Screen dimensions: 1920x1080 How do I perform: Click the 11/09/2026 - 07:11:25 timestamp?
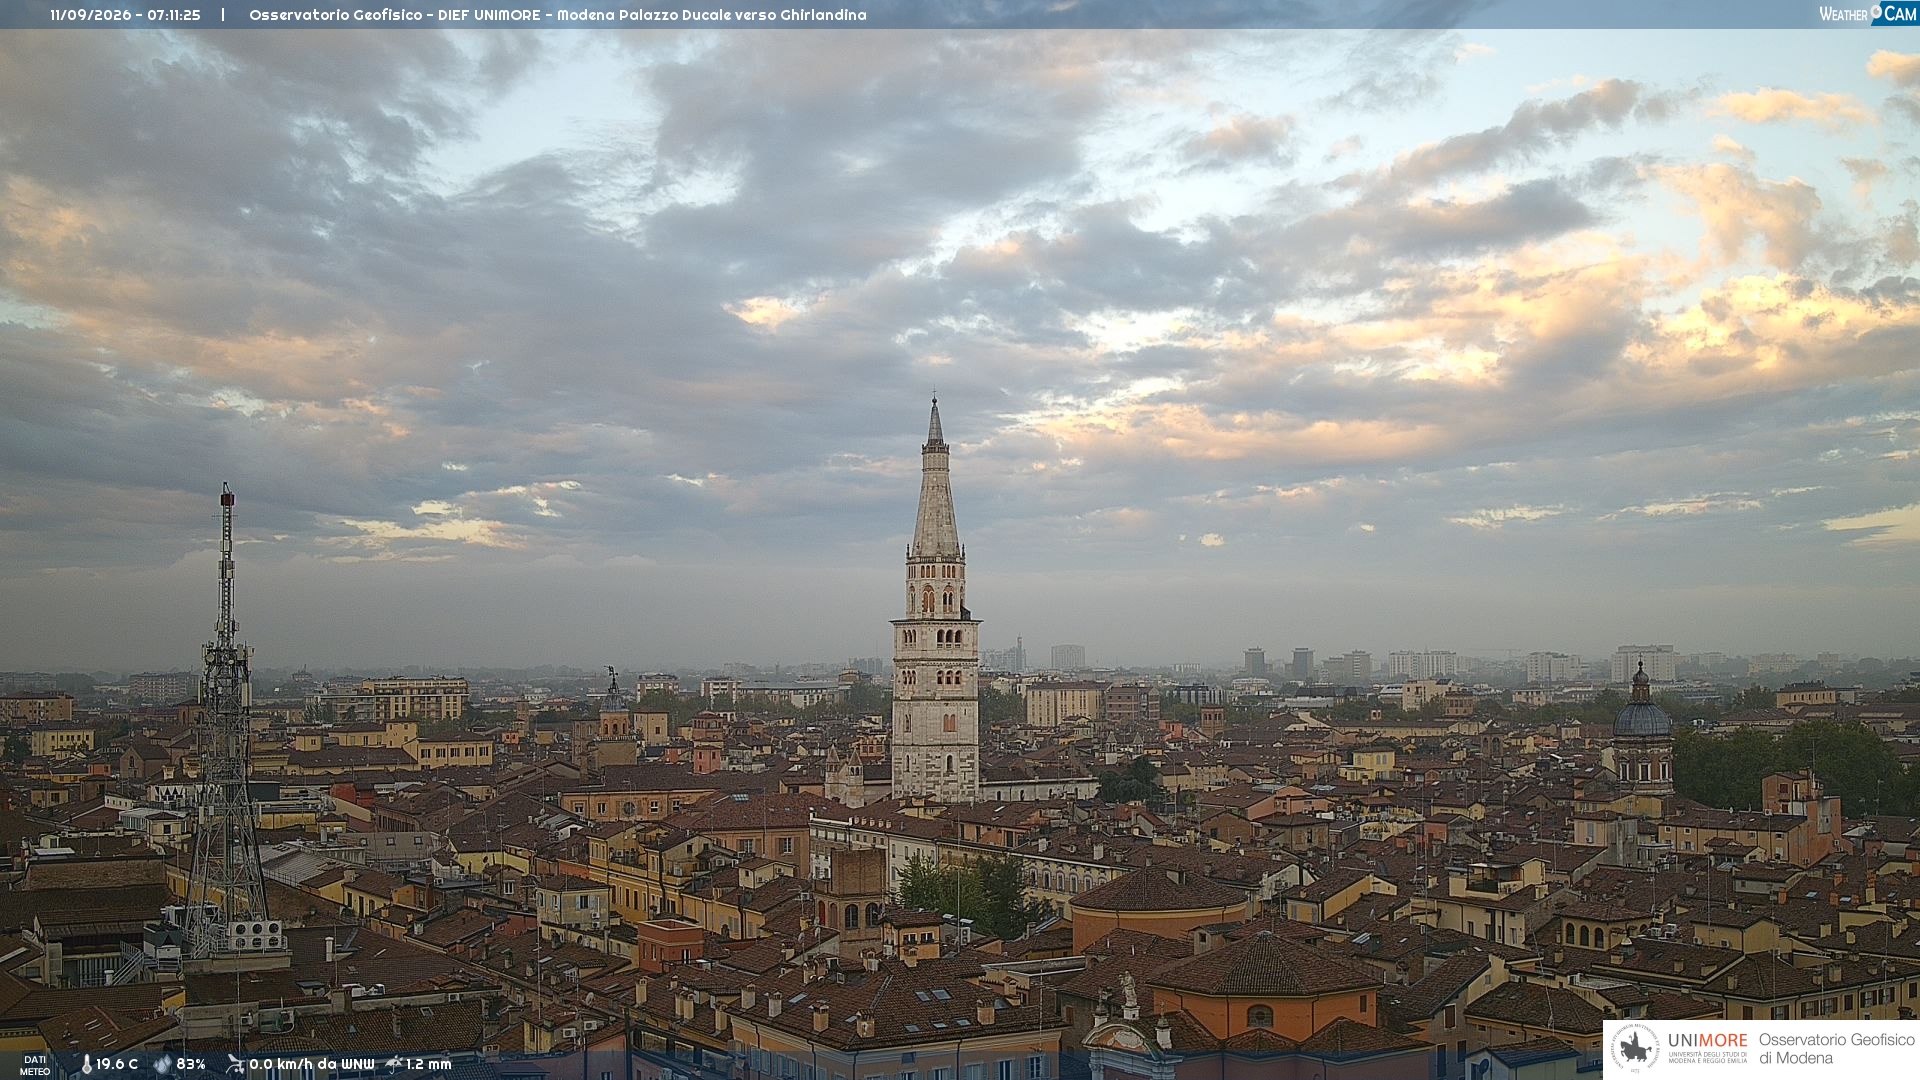125,15
